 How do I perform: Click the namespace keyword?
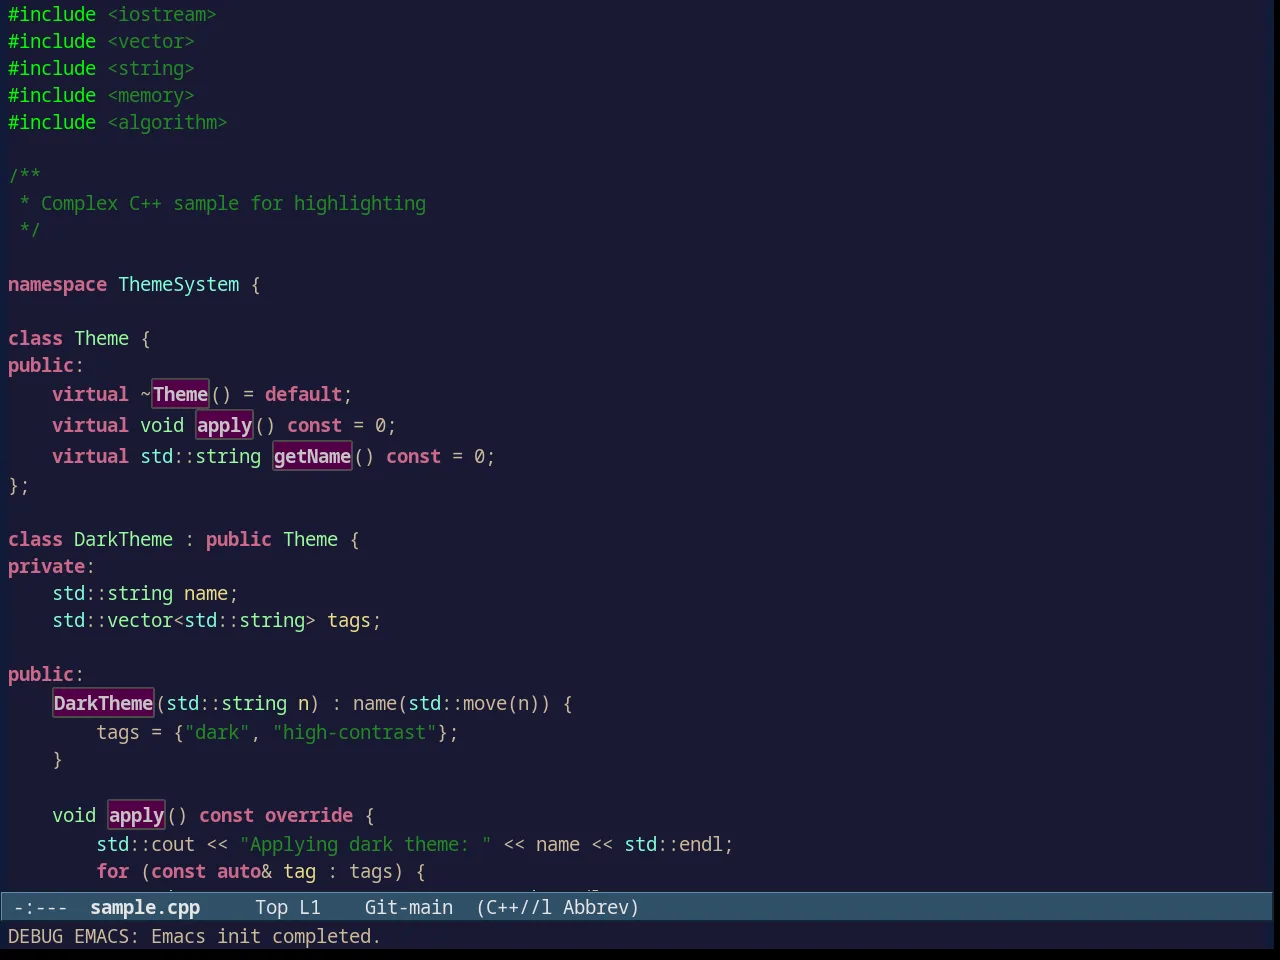point(57,285)
